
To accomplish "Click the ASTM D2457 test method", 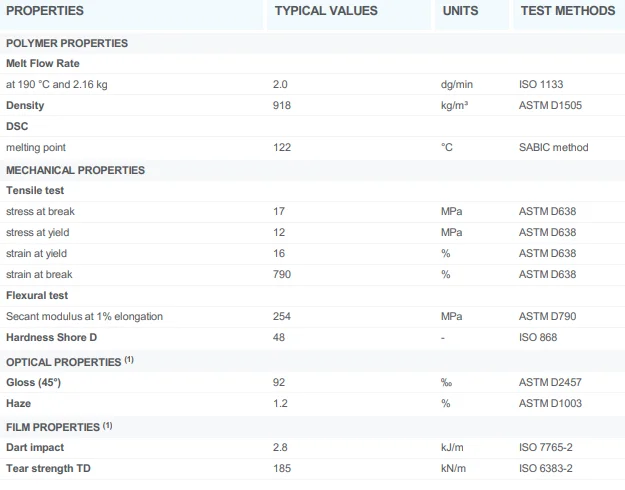I will 550,382.
